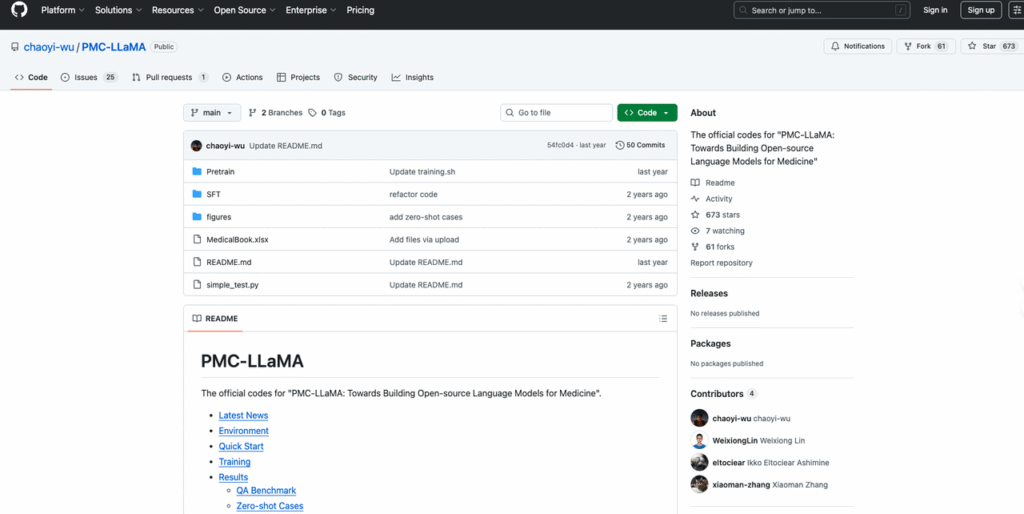The height and width of the screenshot is (514, 1024).
Task: Open the green Code dropdown button
Action: tap(647, 112)
